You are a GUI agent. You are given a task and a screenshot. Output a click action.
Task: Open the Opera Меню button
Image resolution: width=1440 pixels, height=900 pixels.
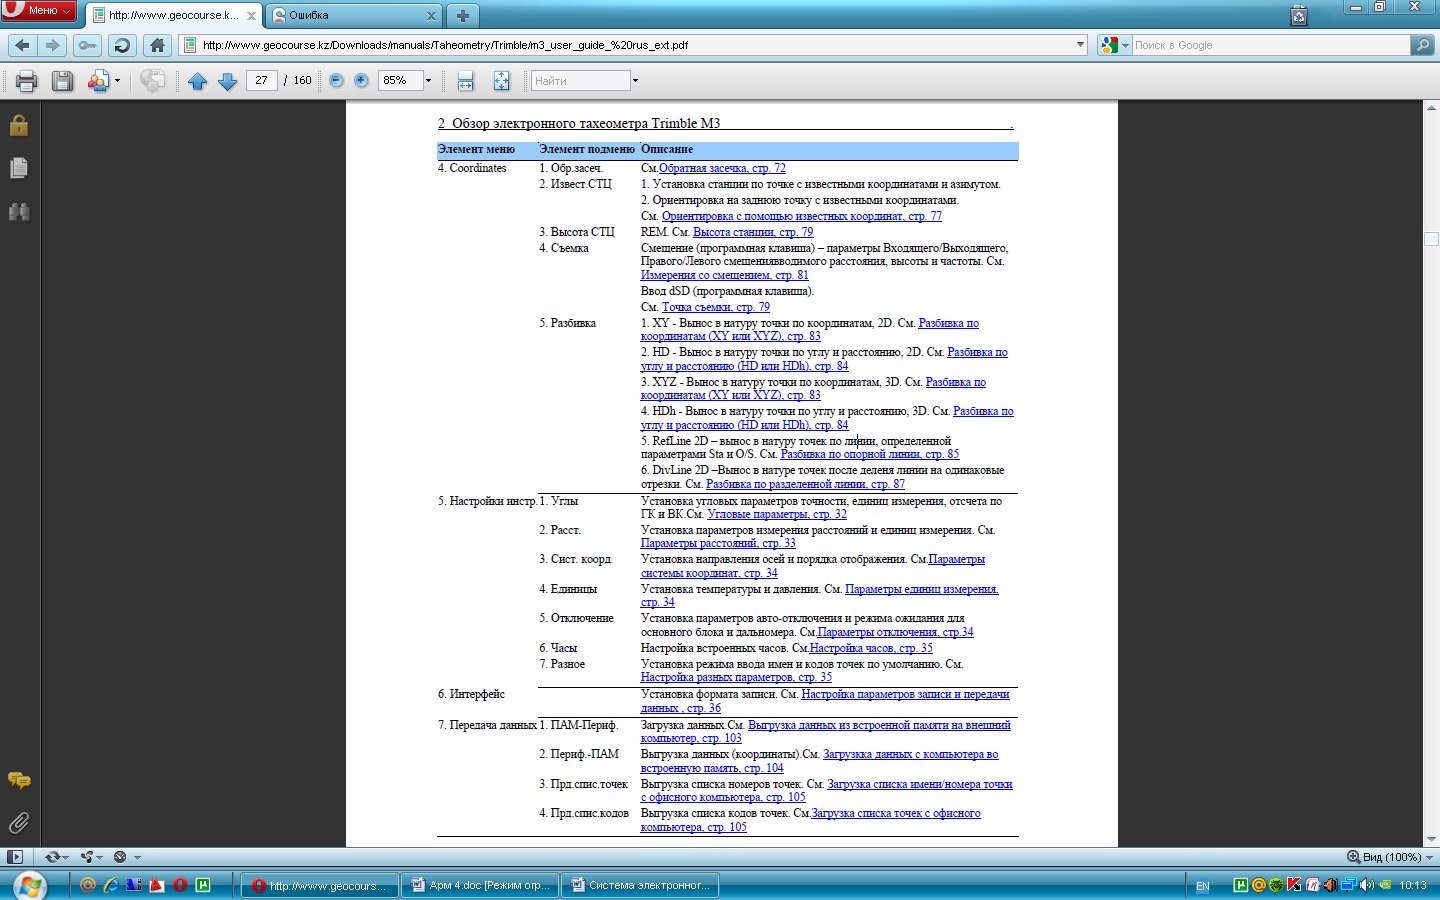click(39, 10)
